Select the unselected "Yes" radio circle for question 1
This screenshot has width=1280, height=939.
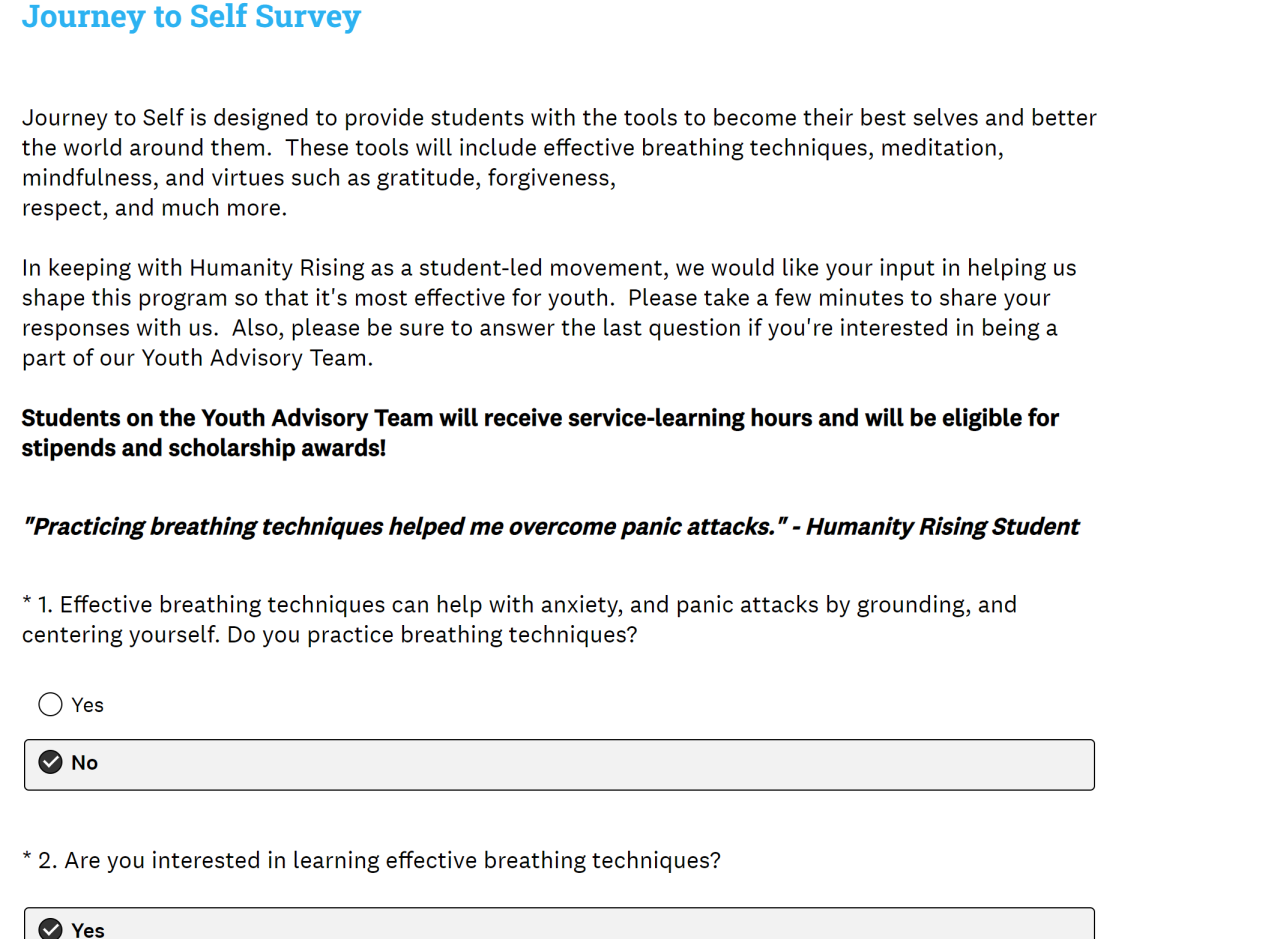(50, 705)
